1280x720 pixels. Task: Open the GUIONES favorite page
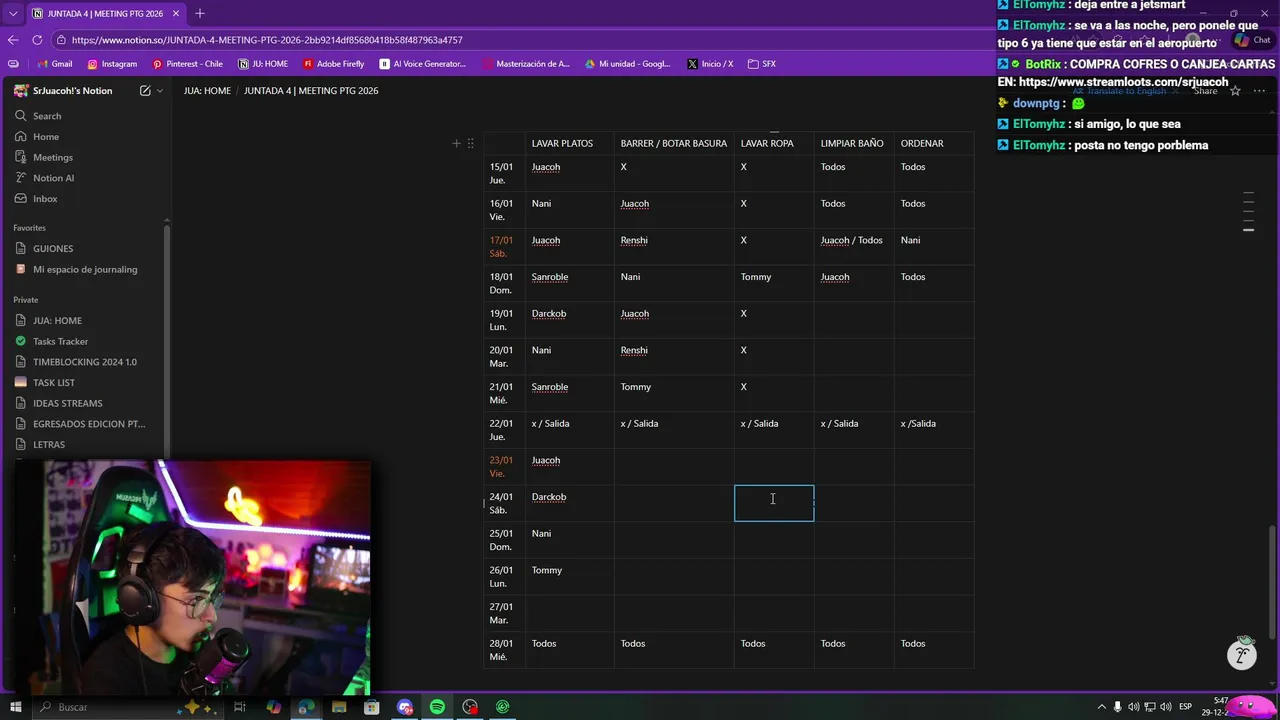52,249
